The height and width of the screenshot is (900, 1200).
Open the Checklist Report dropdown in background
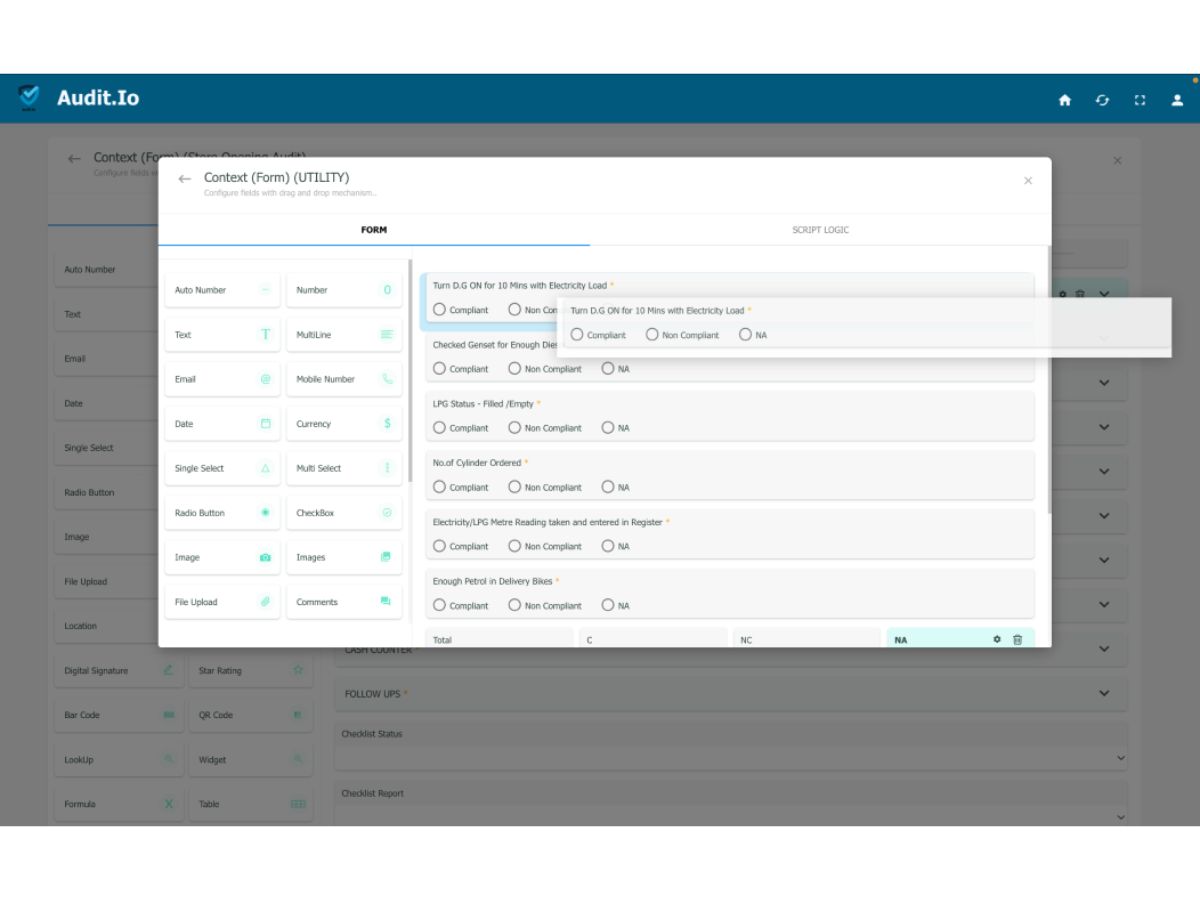(x=731, y=817)
